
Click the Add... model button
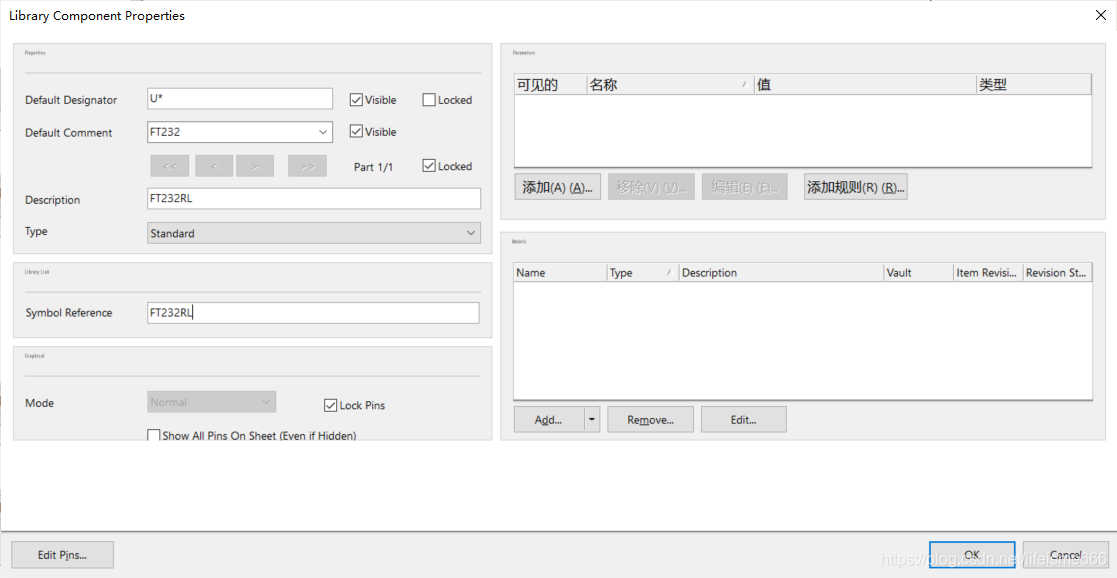549,420
